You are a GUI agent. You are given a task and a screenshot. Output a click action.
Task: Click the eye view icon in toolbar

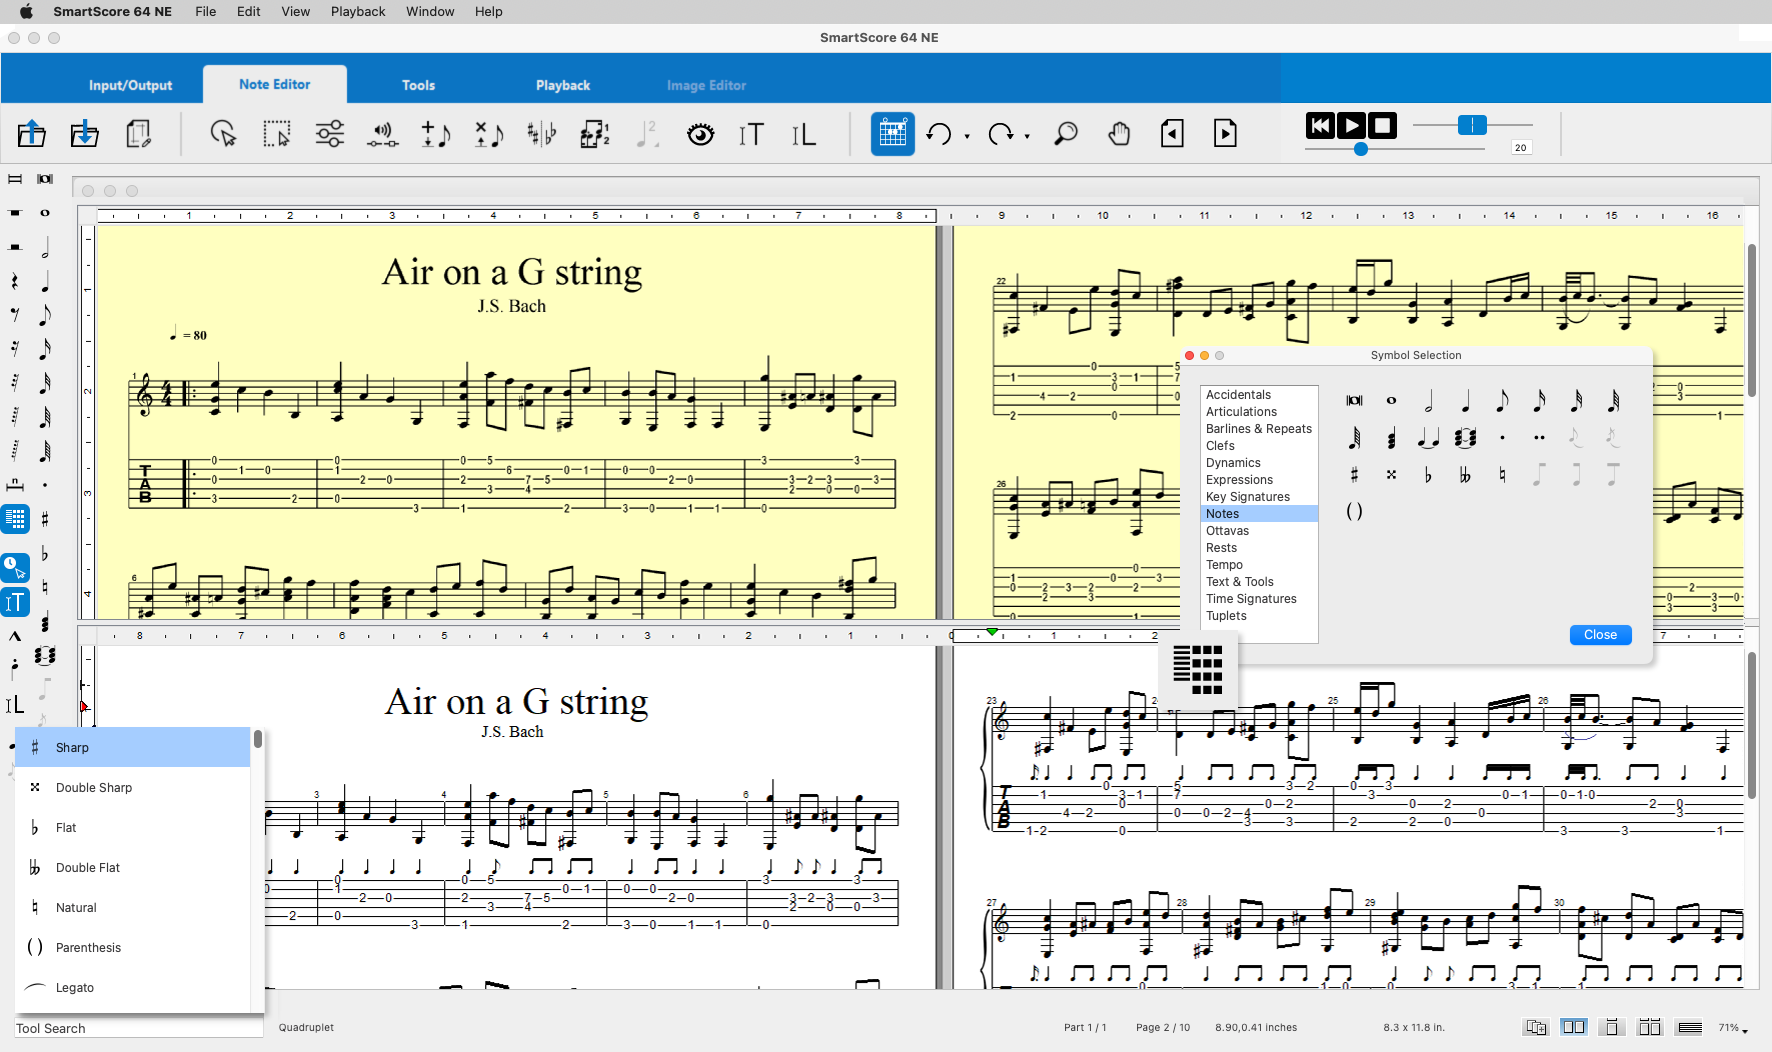(701, 133)
